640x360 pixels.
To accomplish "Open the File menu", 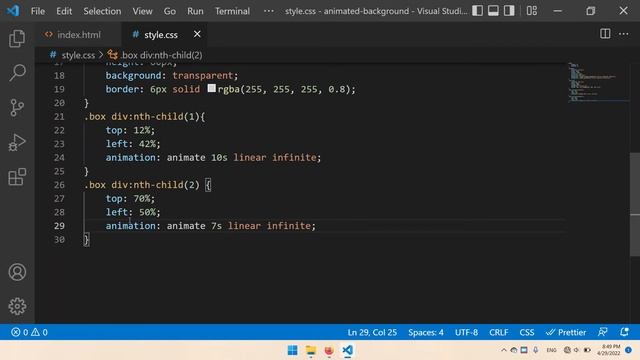I will pyautogui.click(x=38, y=11).
